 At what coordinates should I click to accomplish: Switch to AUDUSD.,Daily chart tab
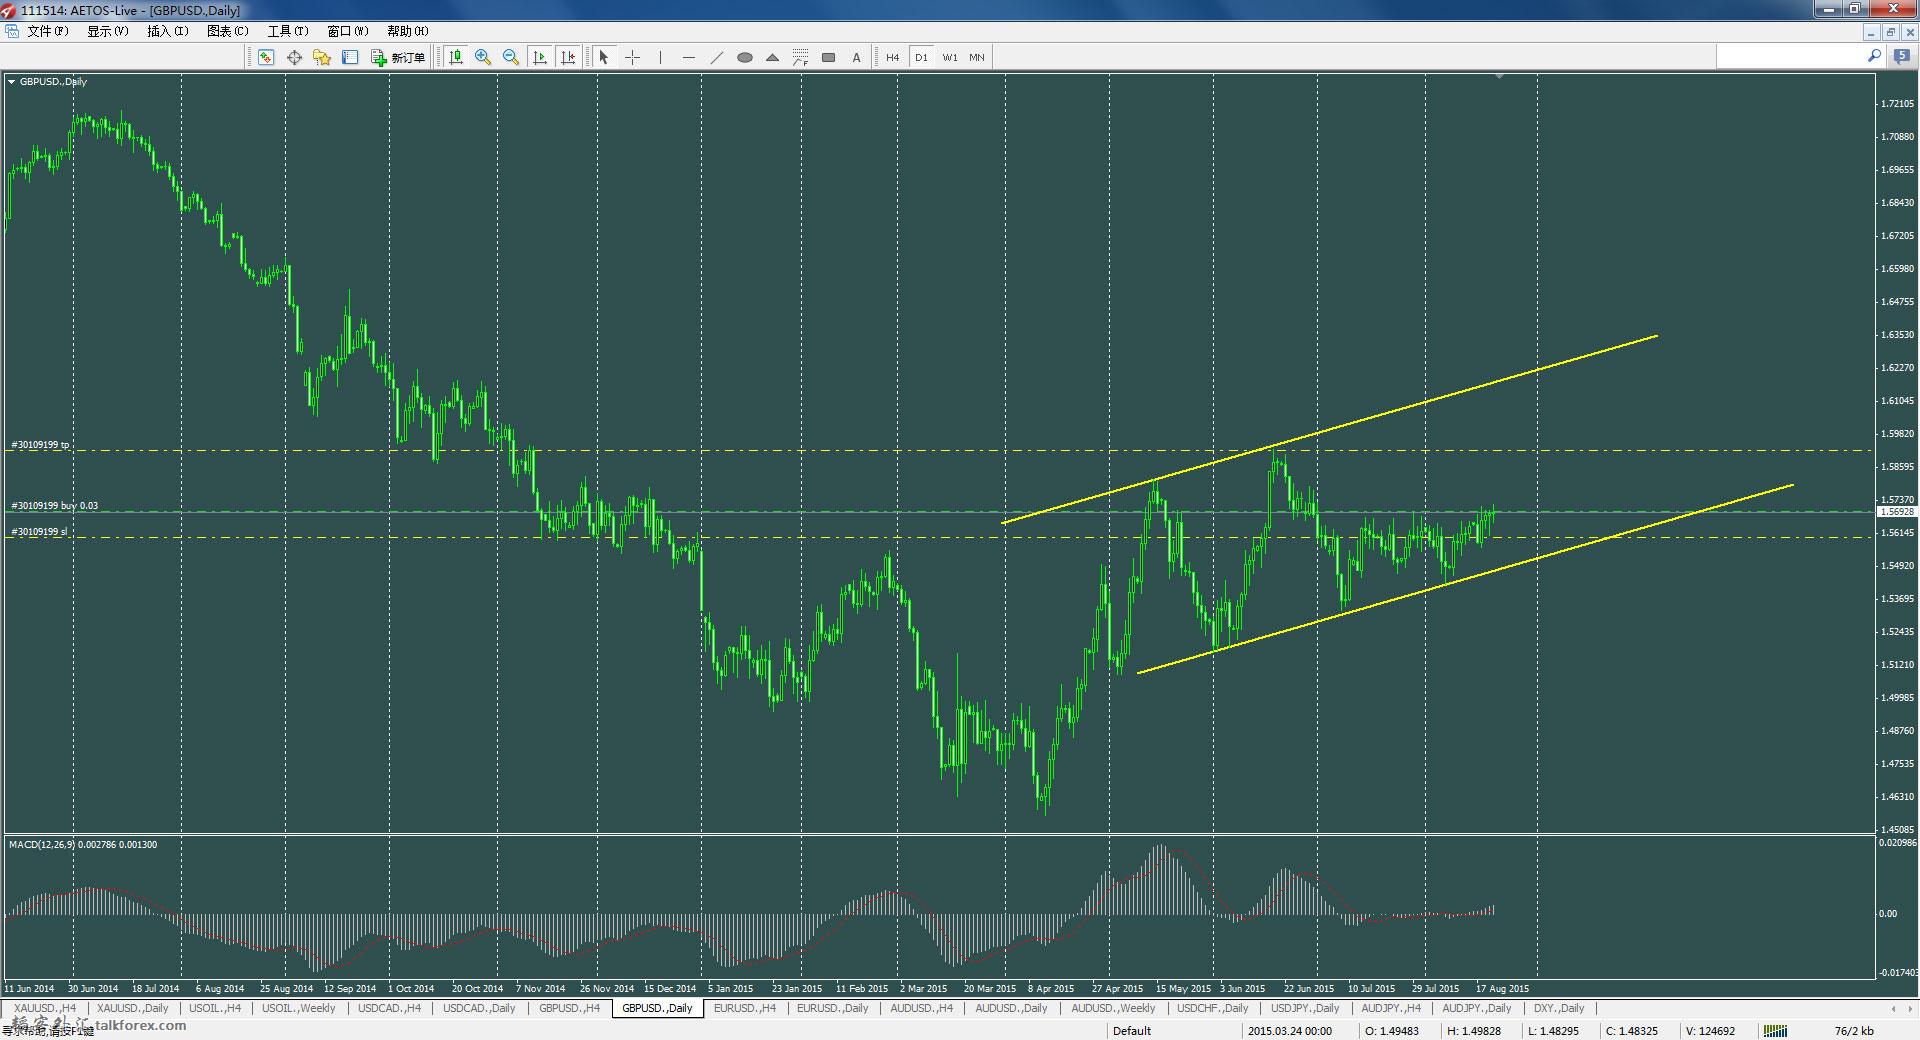tap(1011, 1008)
